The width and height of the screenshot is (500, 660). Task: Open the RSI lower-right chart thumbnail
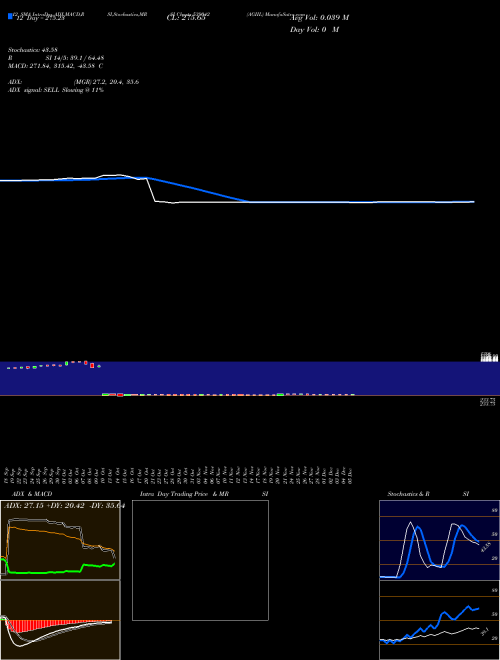point(439,620)
